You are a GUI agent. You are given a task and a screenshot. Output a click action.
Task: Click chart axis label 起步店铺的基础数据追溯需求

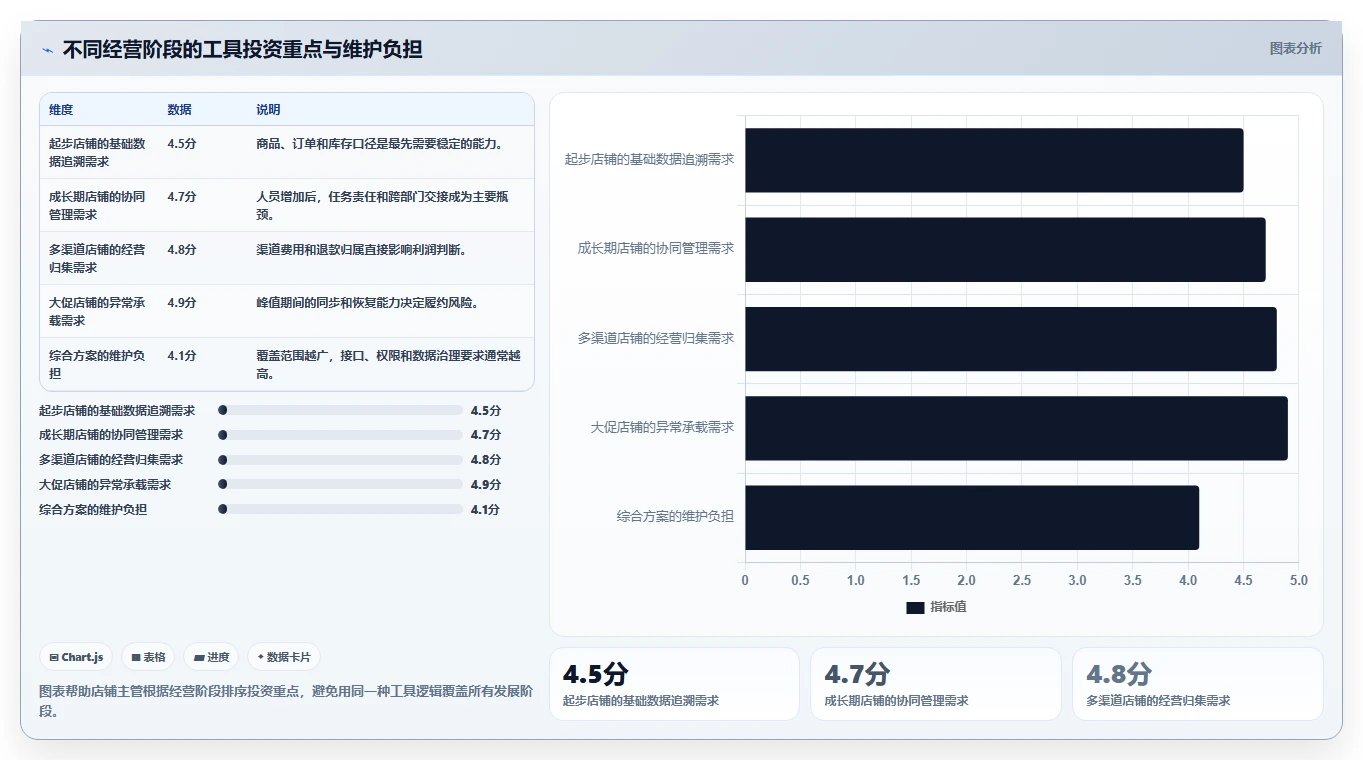(x=649, y=159)
